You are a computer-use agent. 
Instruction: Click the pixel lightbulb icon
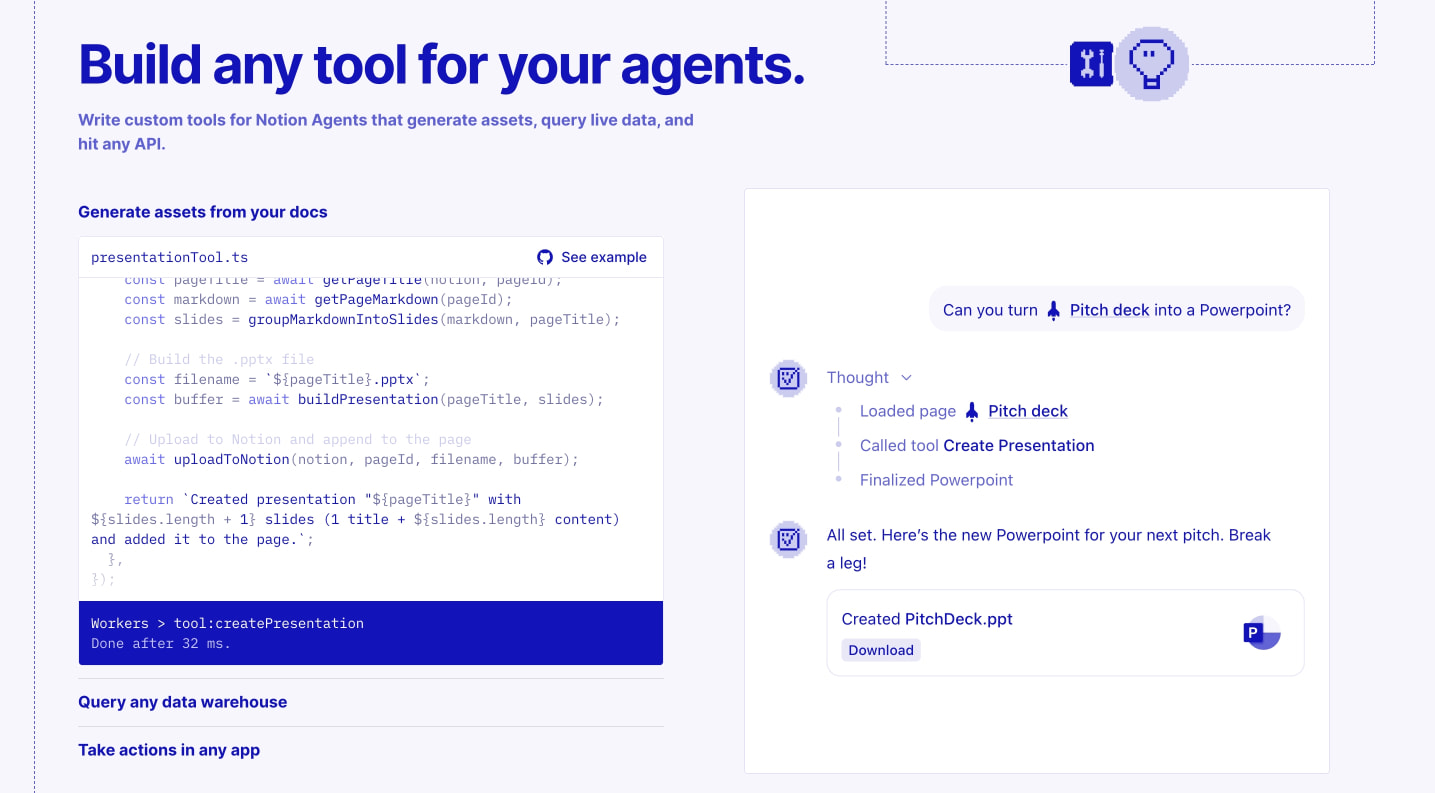coord(1152,63)
